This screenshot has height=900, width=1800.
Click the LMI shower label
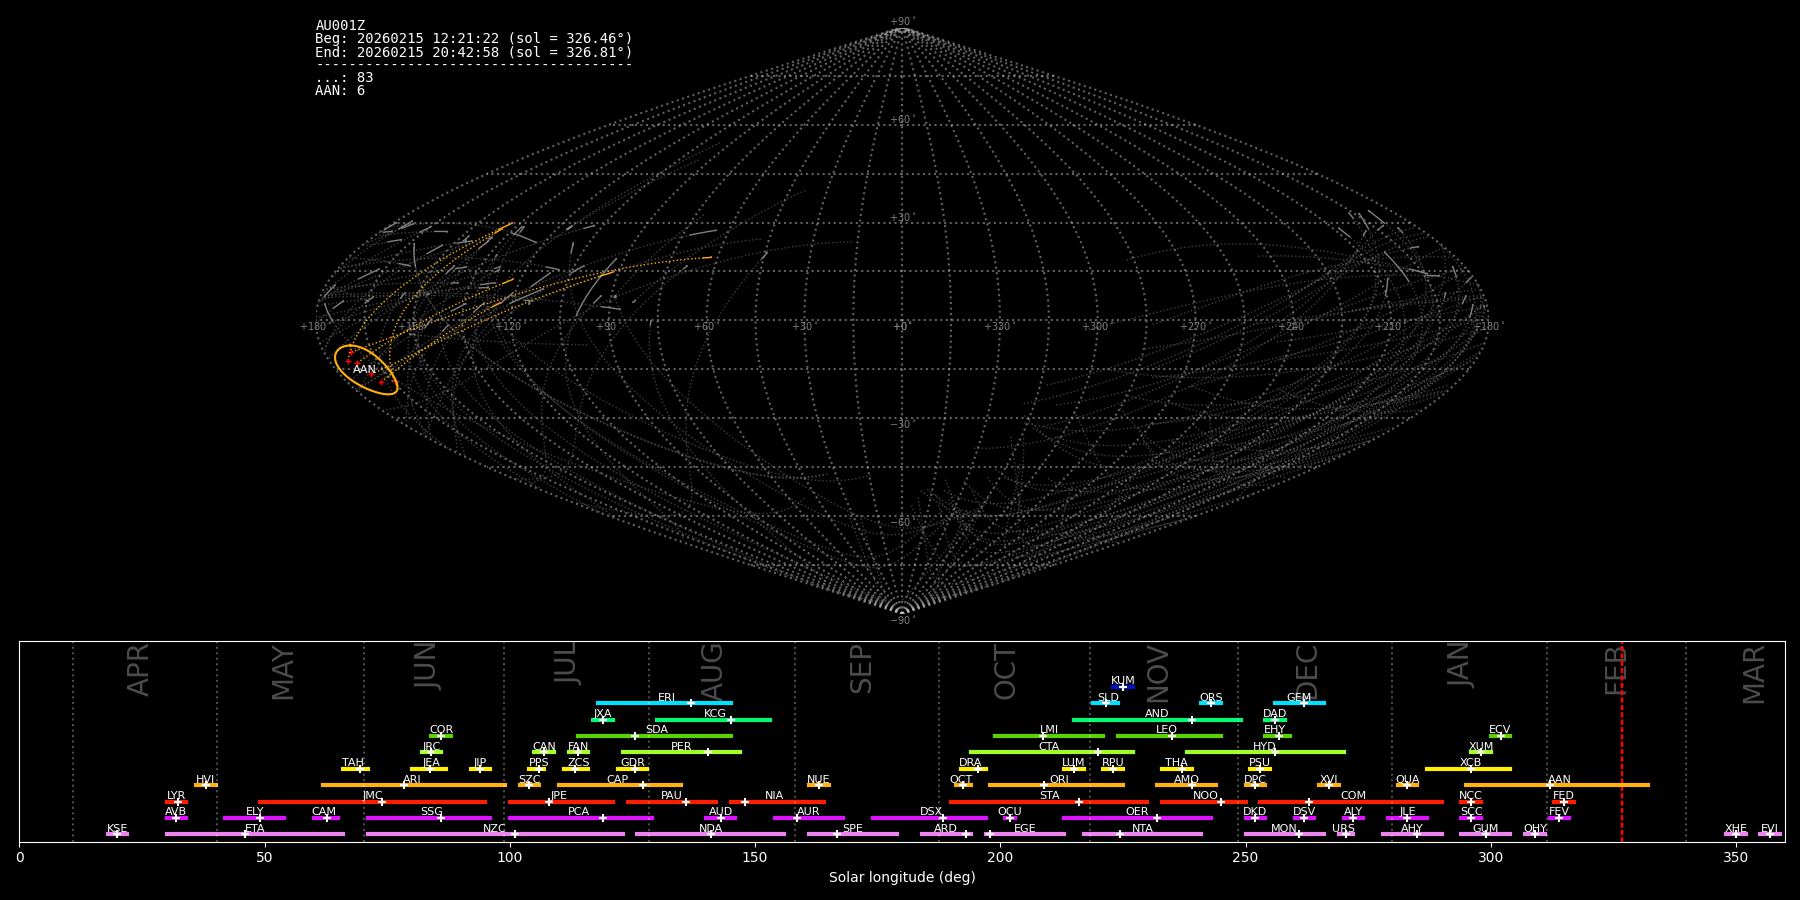point(1049,730)
